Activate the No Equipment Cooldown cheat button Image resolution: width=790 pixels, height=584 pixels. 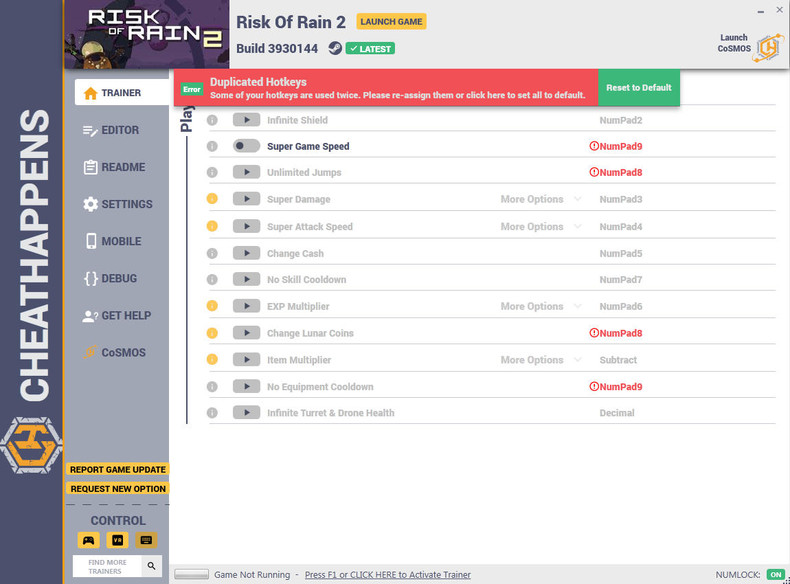[246, 386]
